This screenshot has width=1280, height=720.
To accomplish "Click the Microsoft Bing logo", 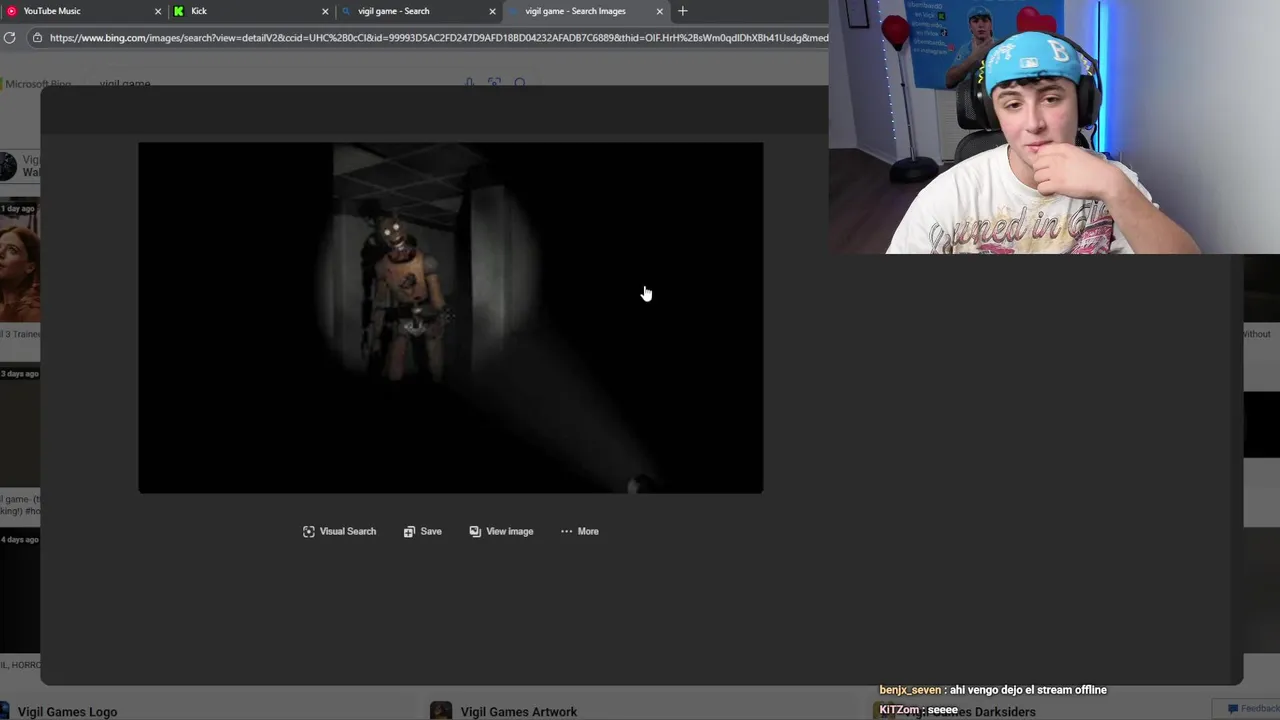I will point(36,84).
